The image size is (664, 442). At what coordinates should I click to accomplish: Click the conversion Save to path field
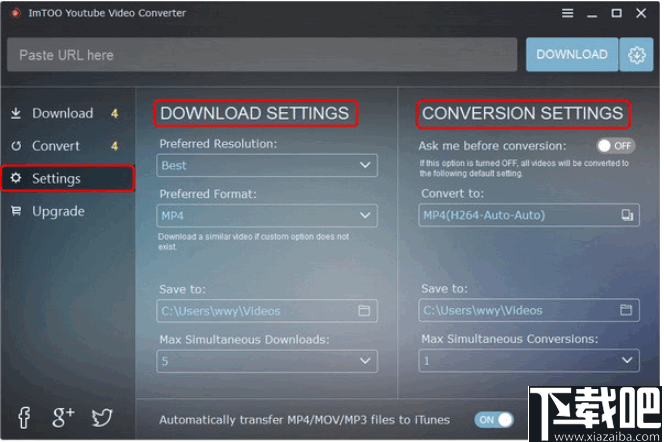[x=529, y=310]
